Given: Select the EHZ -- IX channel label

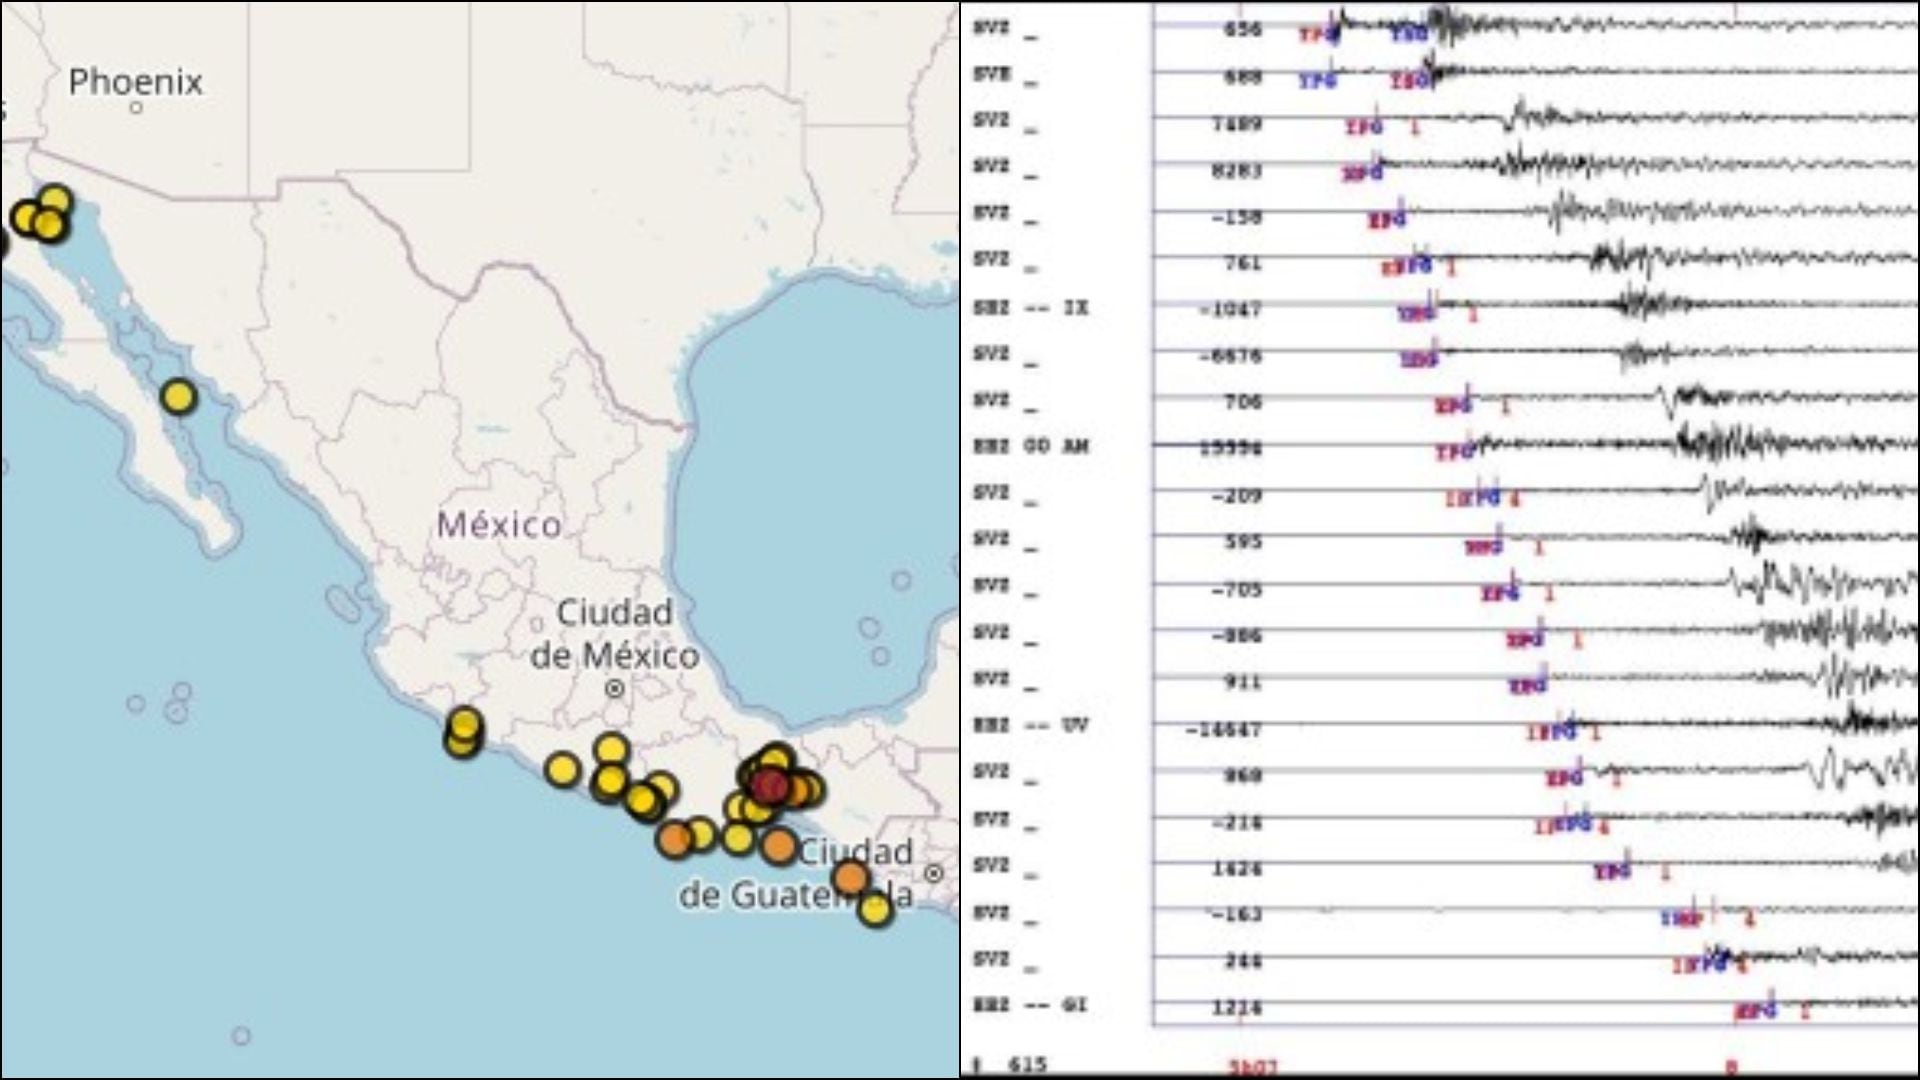Looking at the screenshot, I should point(1031,309).
